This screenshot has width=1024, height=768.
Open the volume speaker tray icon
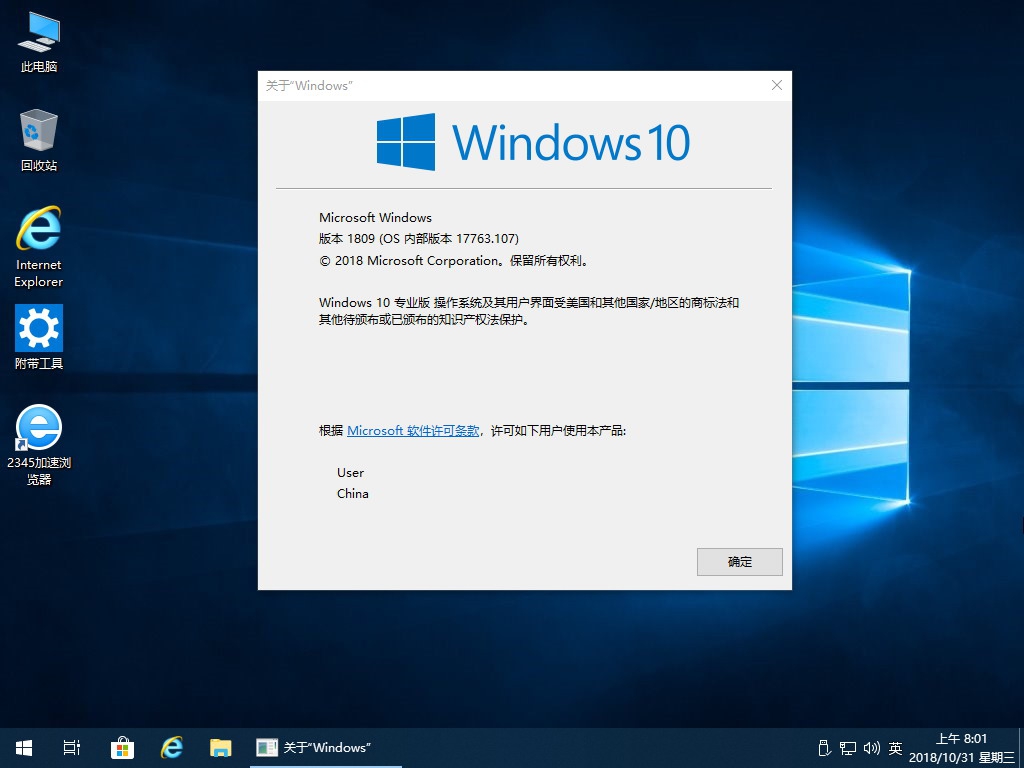871,748
